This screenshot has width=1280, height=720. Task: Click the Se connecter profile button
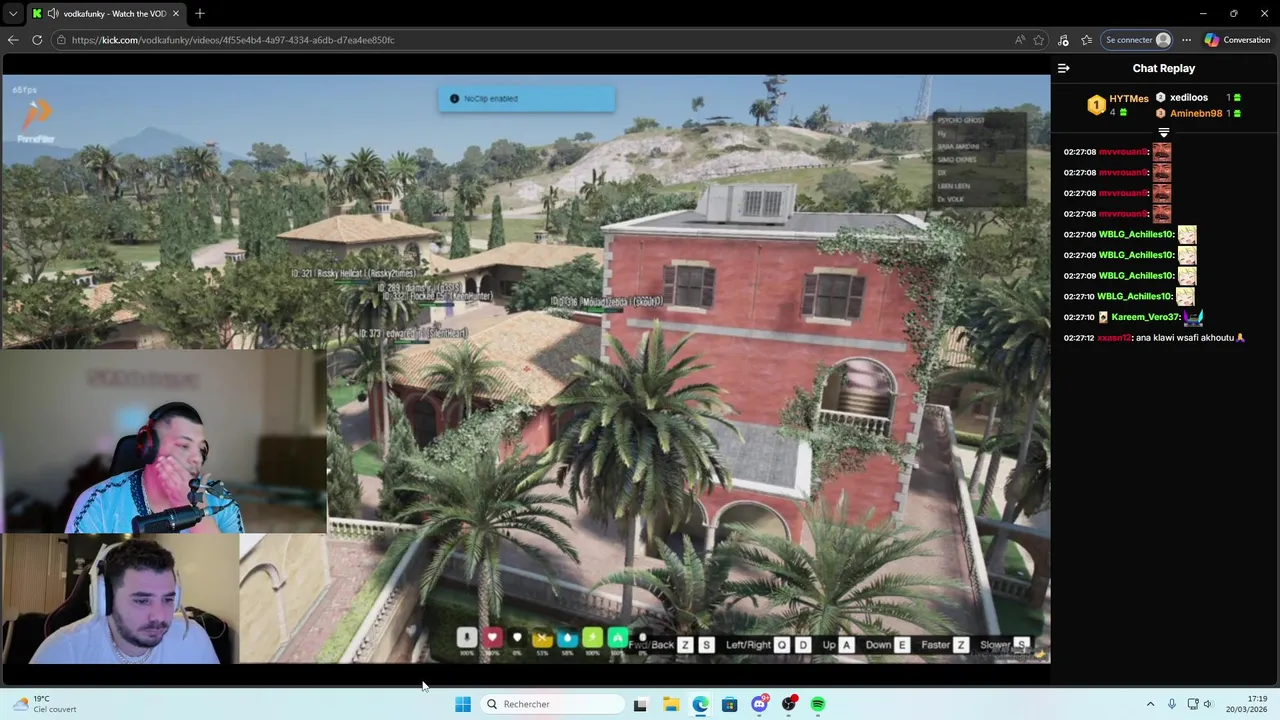(x=1137, y=40)
